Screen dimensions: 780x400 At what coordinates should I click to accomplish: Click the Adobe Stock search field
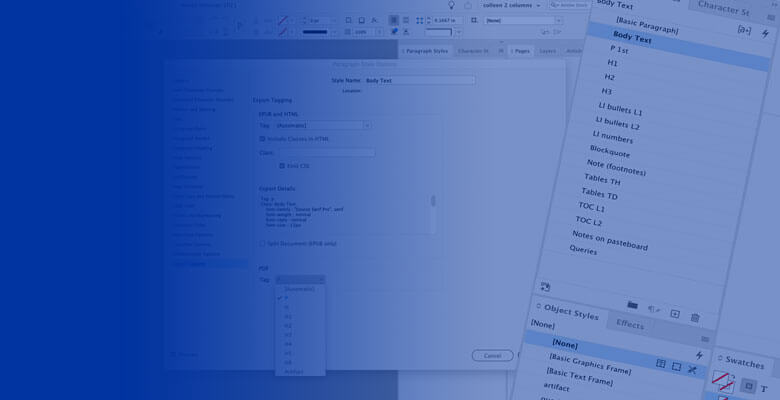pyautogui.click(x=569, y=5)
